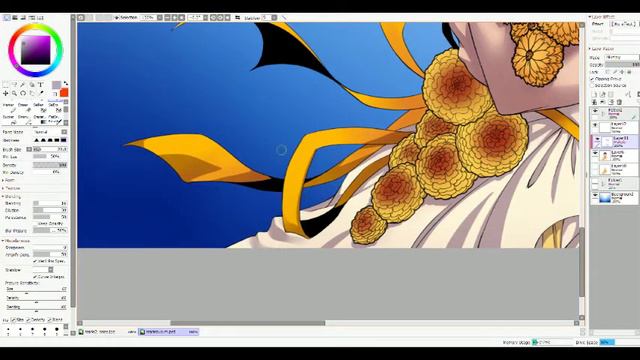Screen dimensions: 640x360
Task: Open the zoom percentage dropdown in toolbar
Action: point(160,18)
